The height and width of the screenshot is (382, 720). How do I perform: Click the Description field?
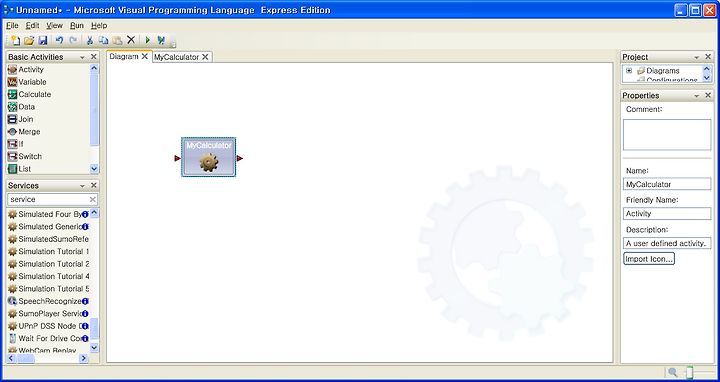(667, 243)
